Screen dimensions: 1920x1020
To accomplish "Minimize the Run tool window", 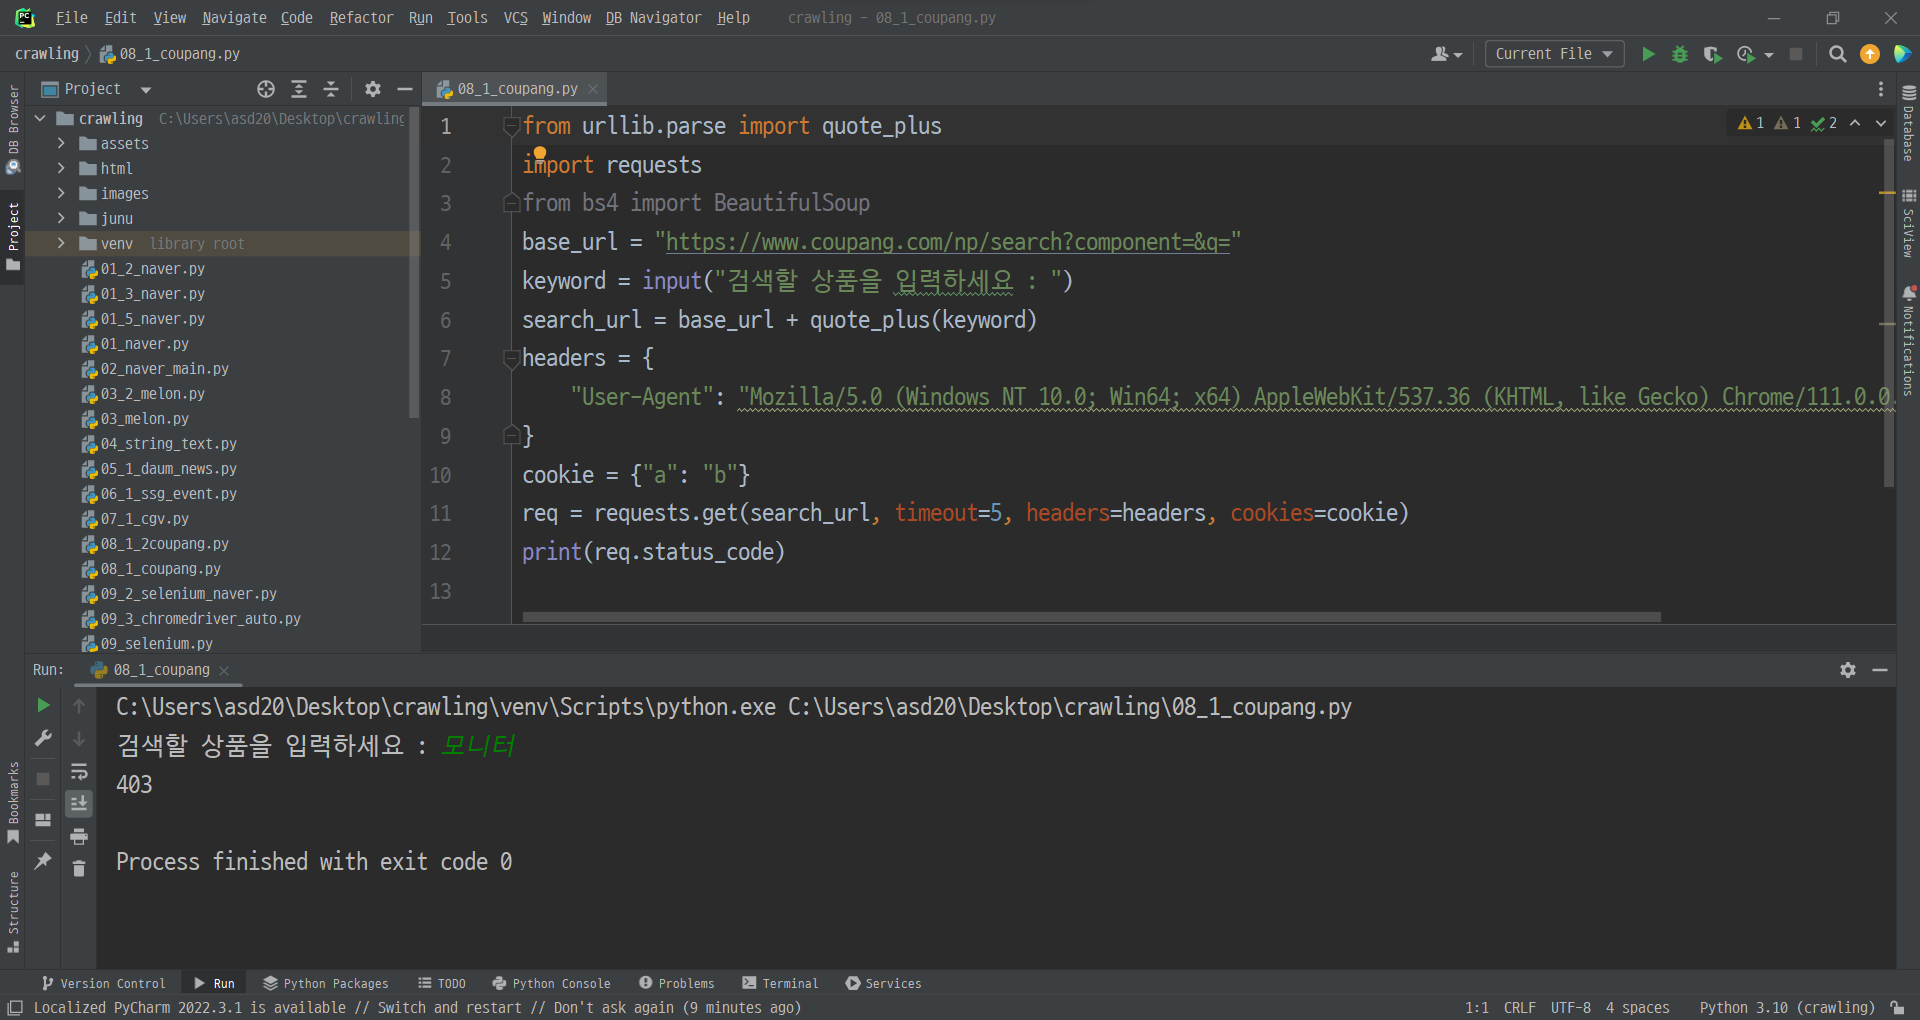I will coord(1880,670).
